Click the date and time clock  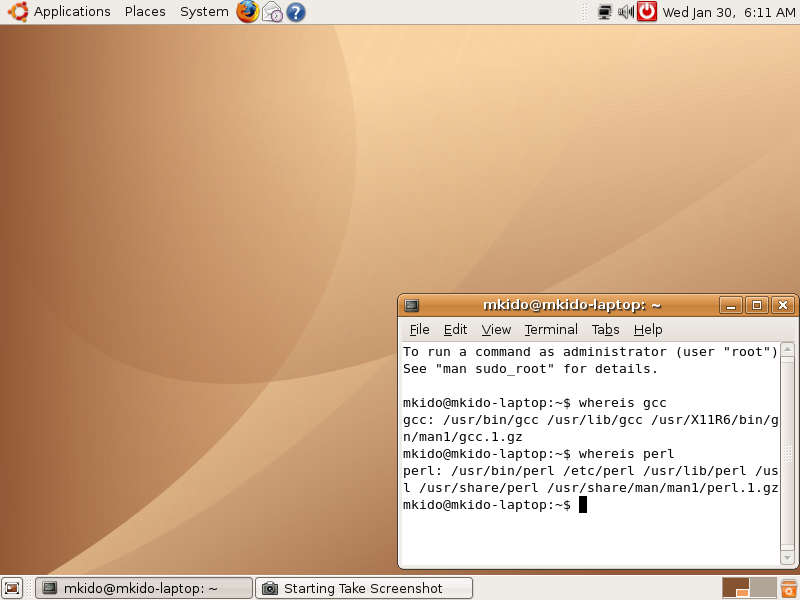point(729,12)
